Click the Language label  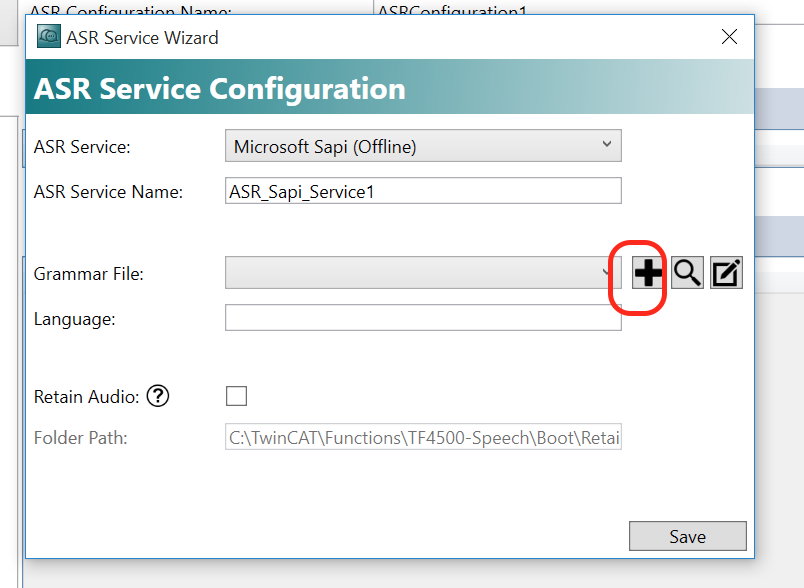click(75, 319)
